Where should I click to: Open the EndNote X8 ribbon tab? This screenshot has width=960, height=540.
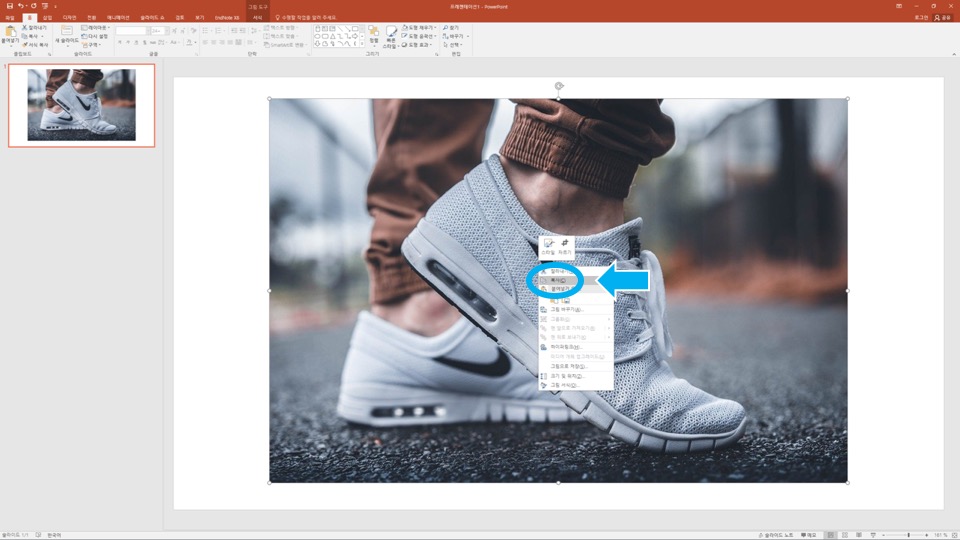click(227, 18)
